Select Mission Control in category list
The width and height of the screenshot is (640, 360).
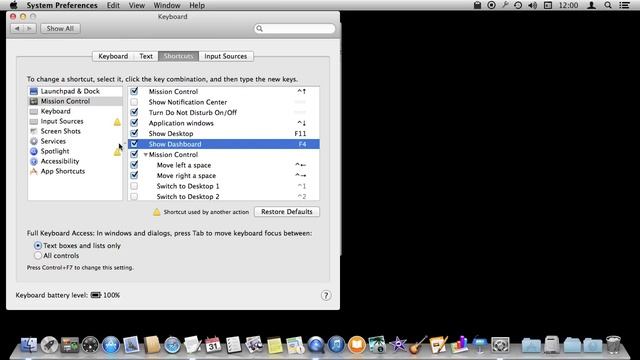[75, 101]
